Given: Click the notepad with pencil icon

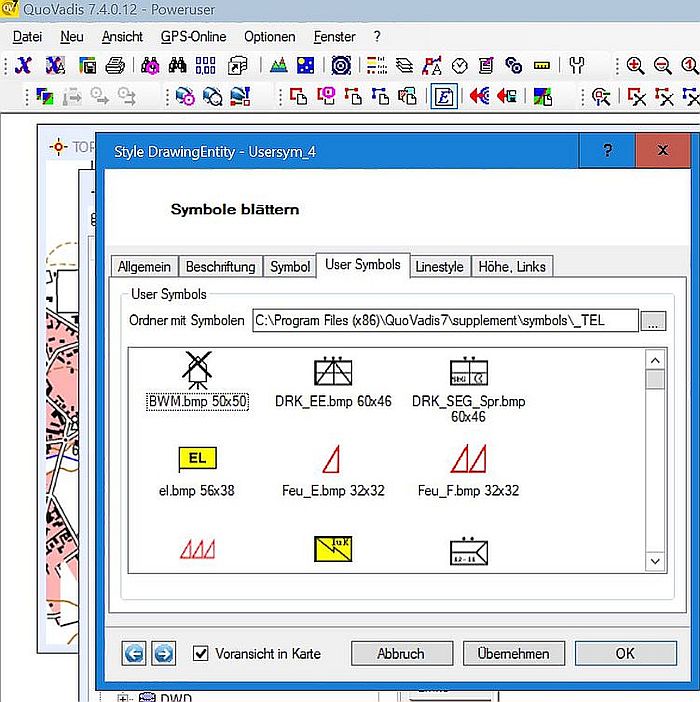Looking at the screenshot, I should (x=487, y=66).
